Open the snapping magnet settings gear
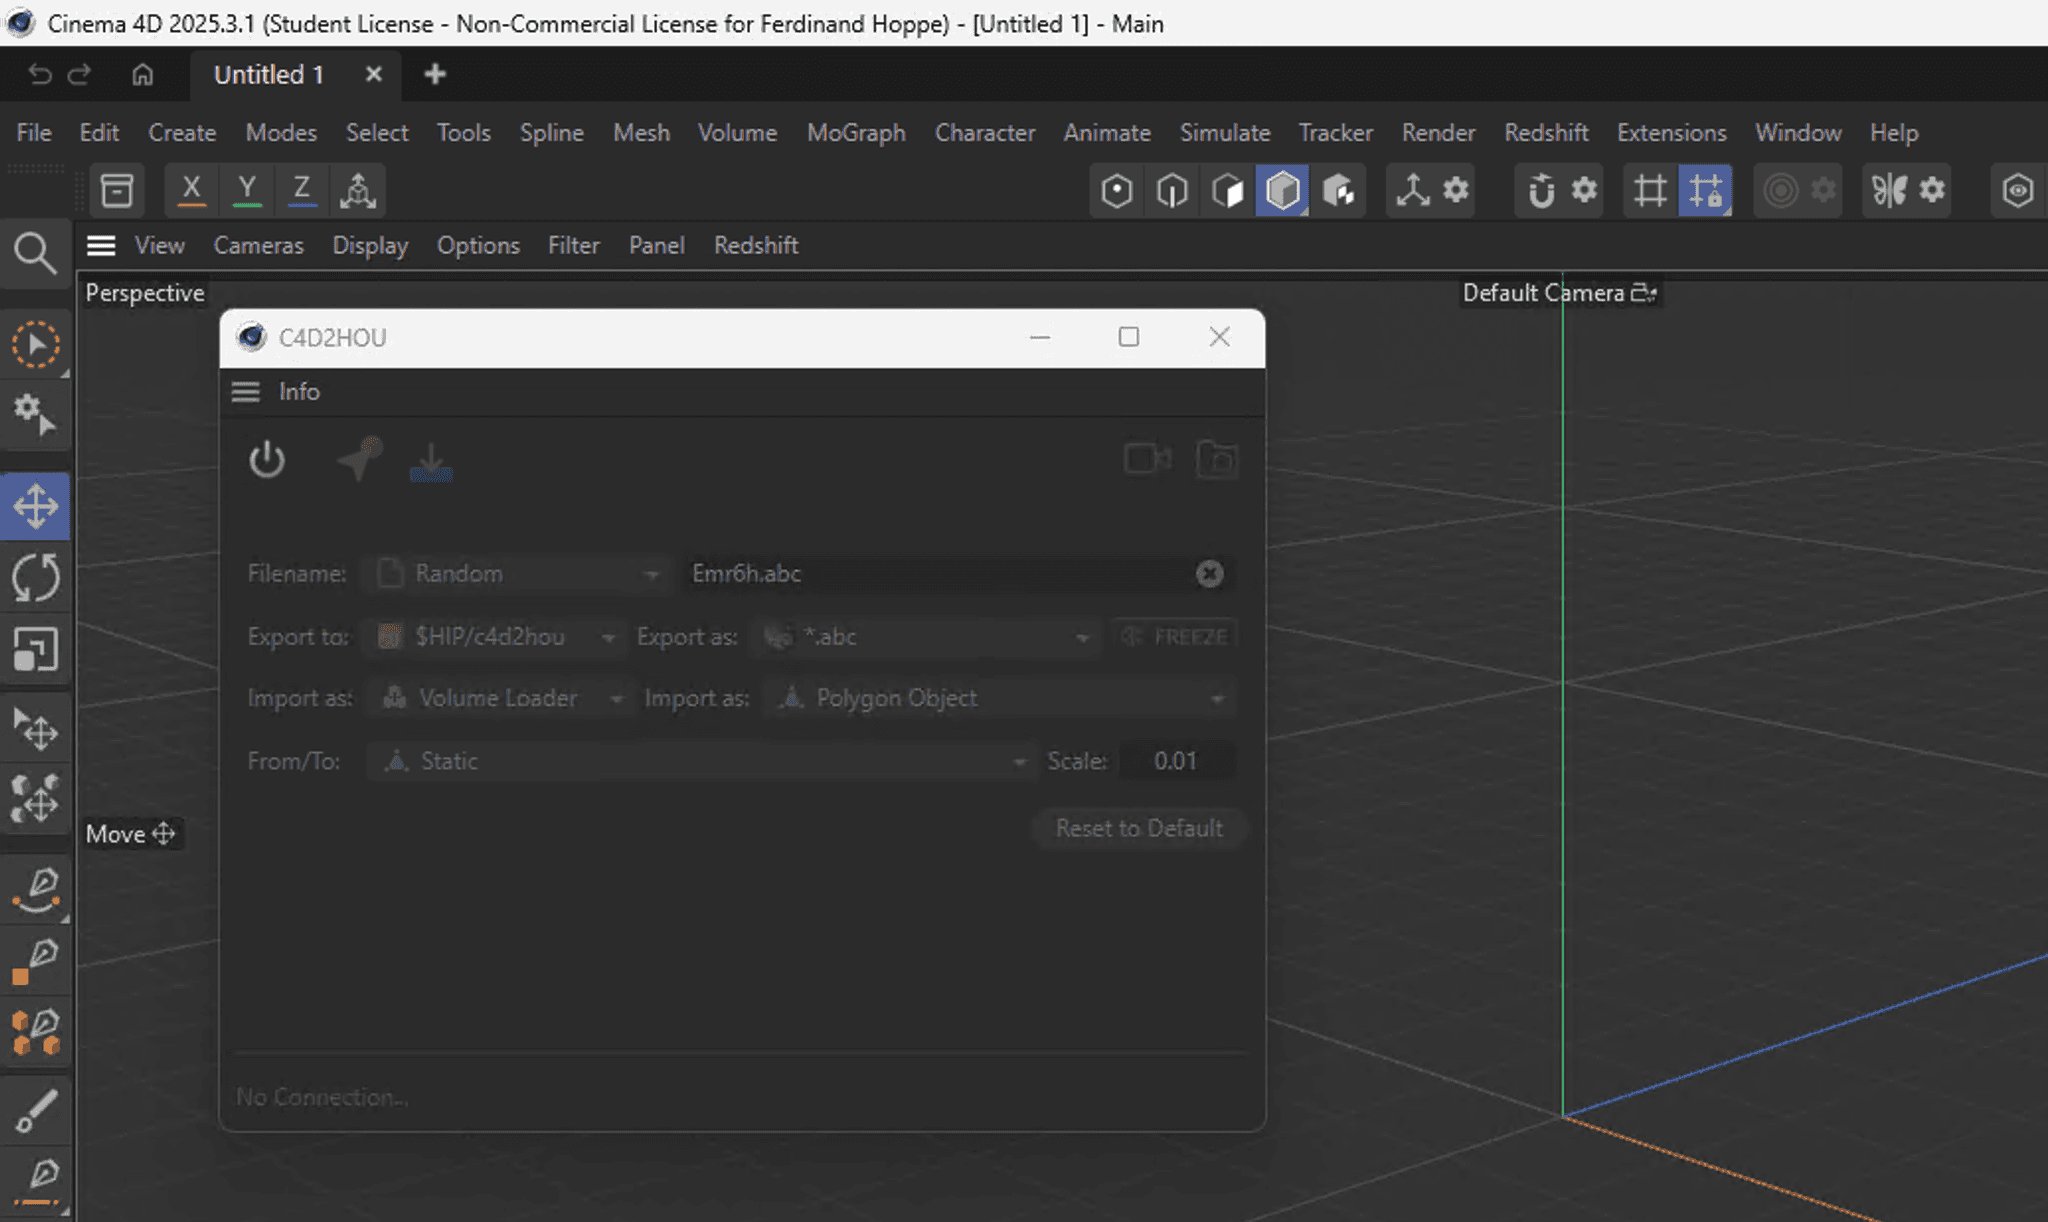 coord(1586,190)
